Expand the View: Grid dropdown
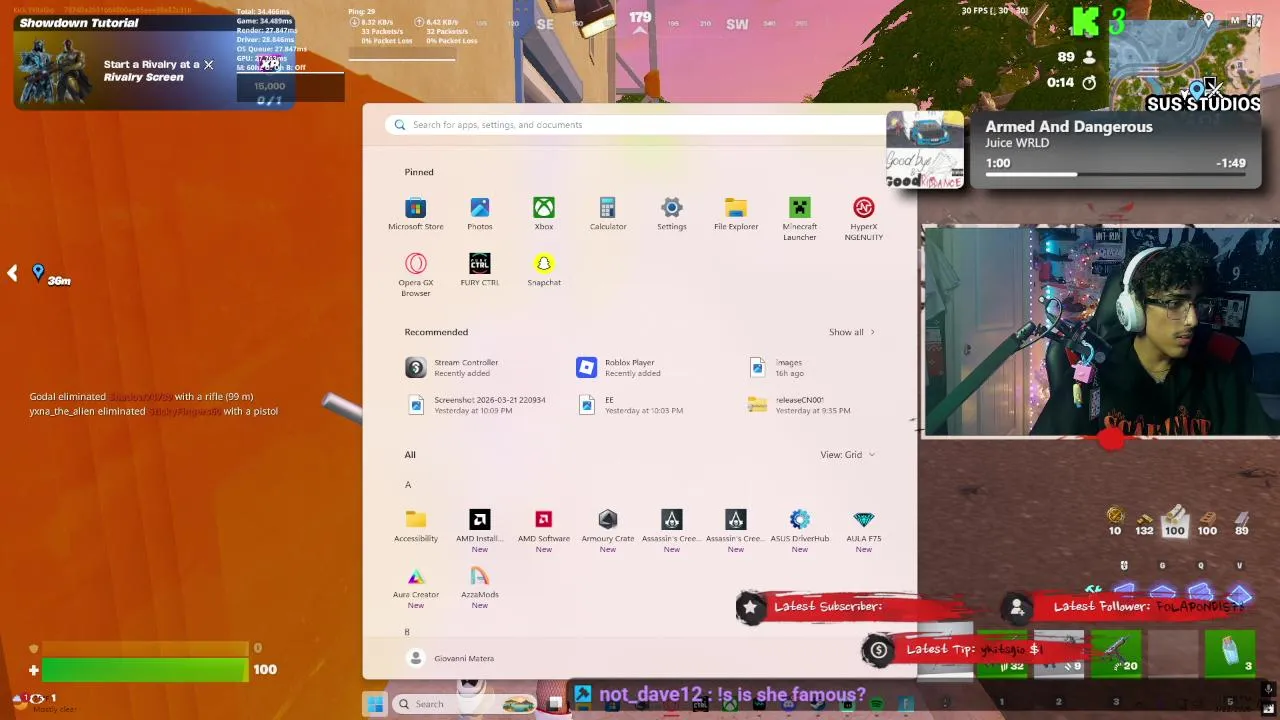Screen dimensions: 1280x720 pos(847,455)
